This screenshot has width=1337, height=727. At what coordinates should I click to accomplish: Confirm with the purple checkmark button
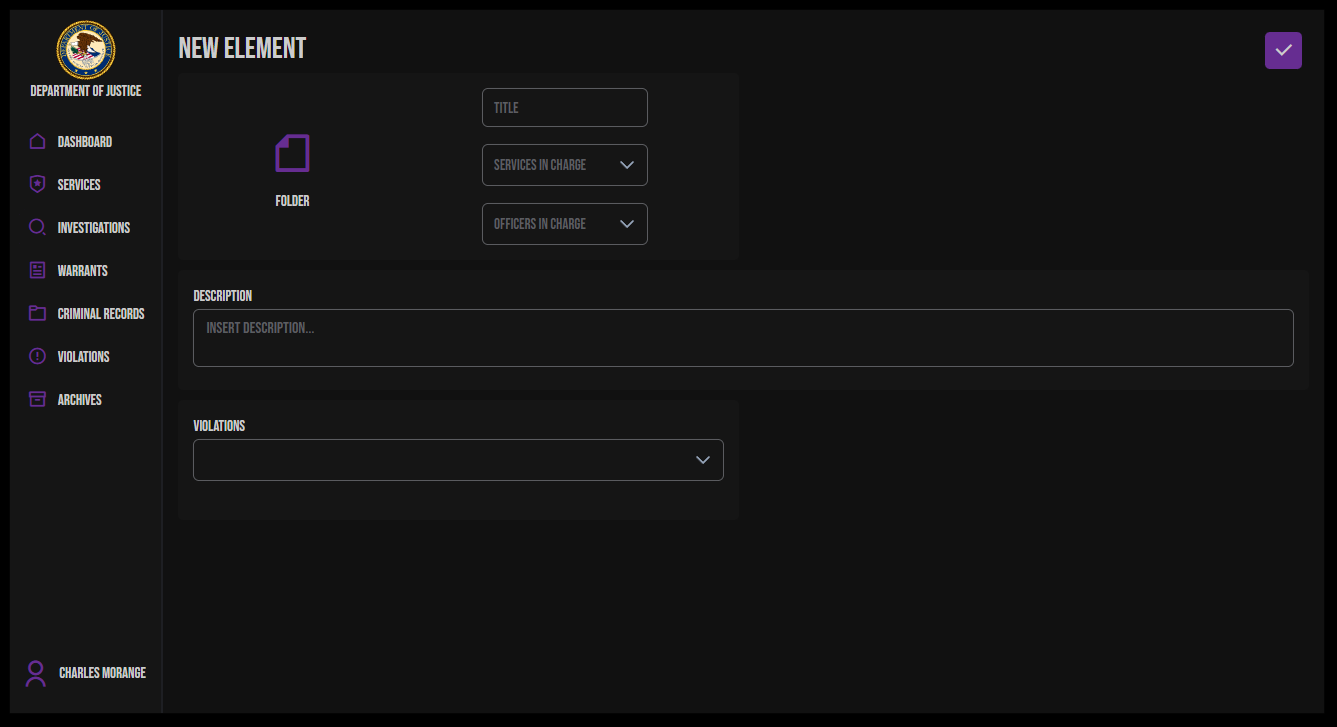click(x=1283, y=50)
